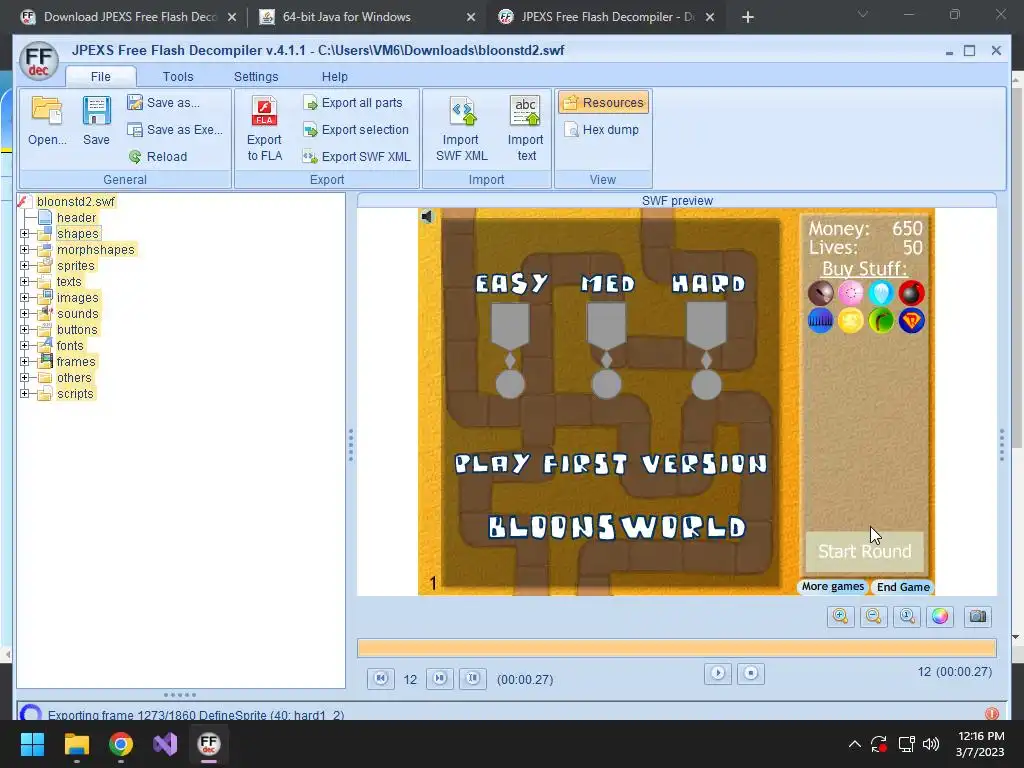
Task: Take a snapshot with camera icon
Action: click(978, 616)
